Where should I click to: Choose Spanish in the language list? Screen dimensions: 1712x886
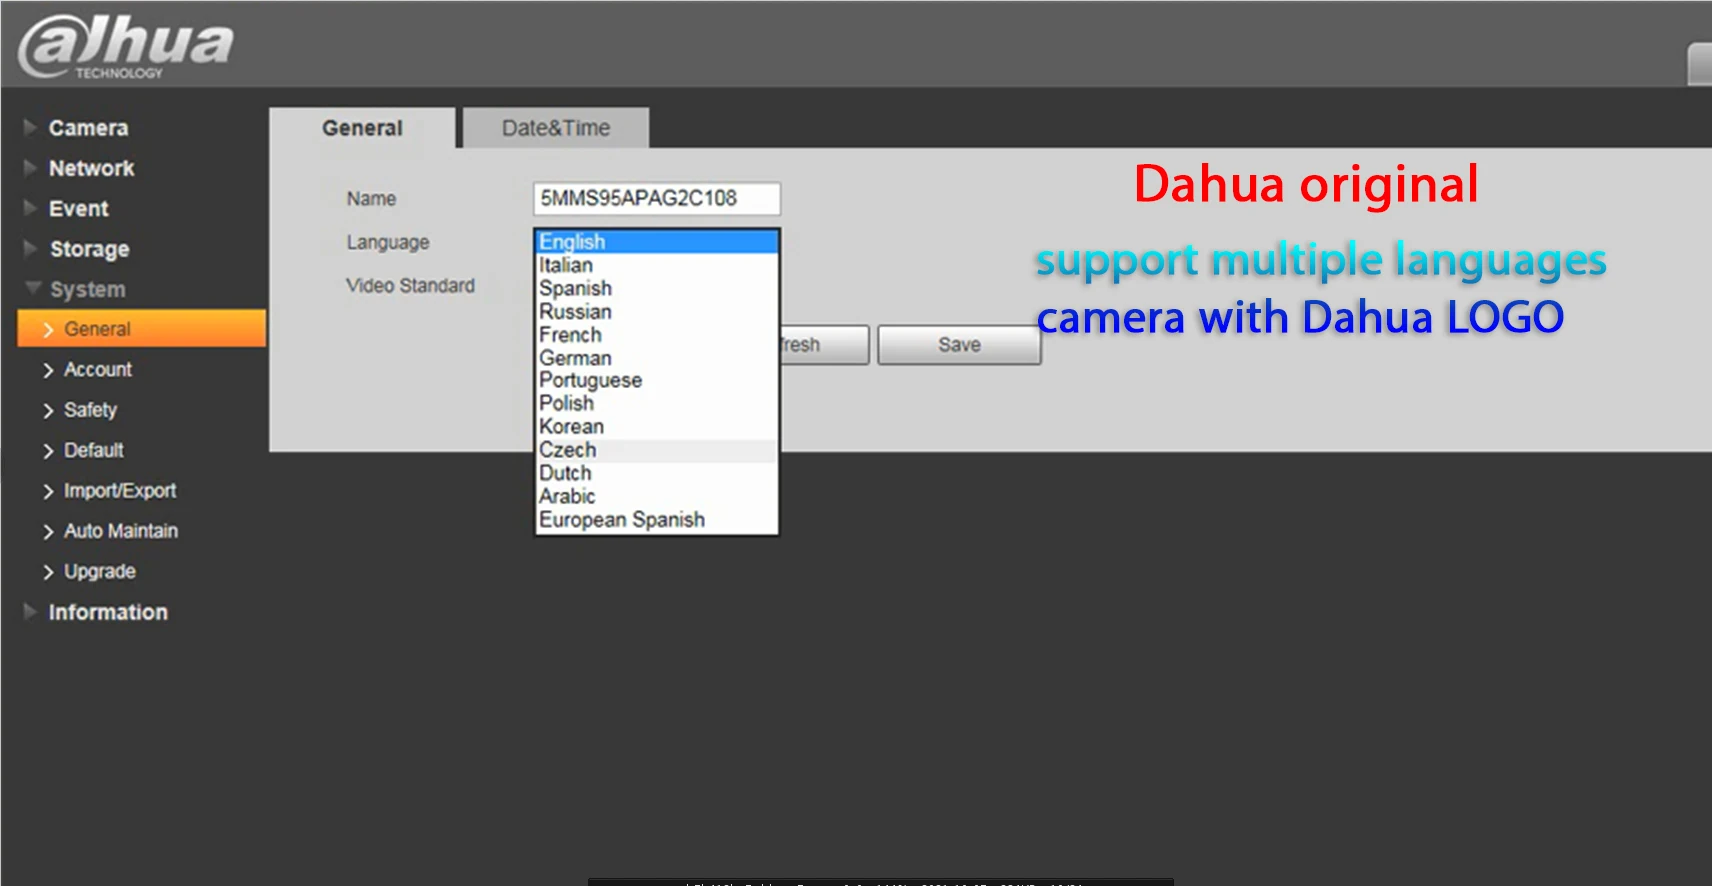tap(657, 288)
